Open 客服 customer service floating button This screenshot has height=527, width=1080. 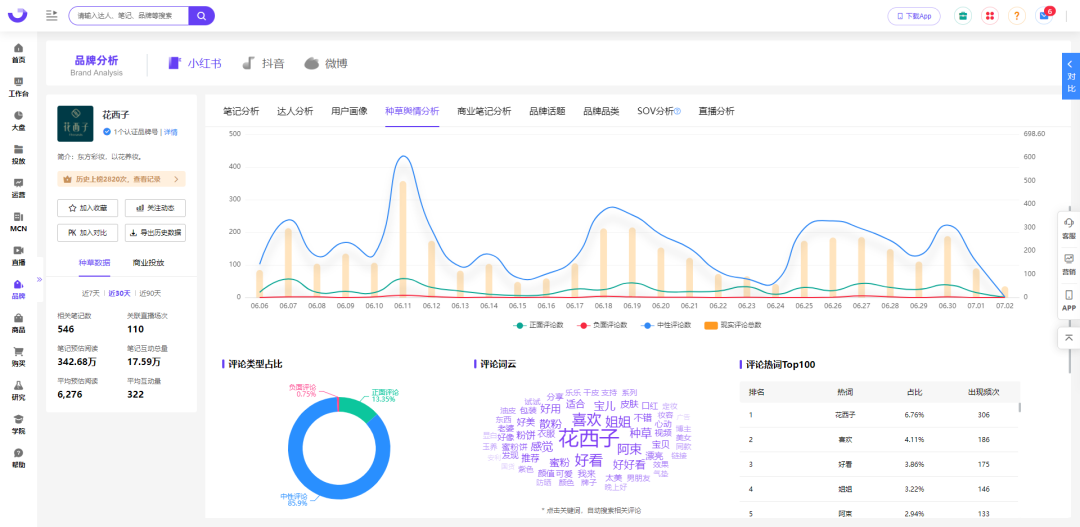[x=1069, y=228]
